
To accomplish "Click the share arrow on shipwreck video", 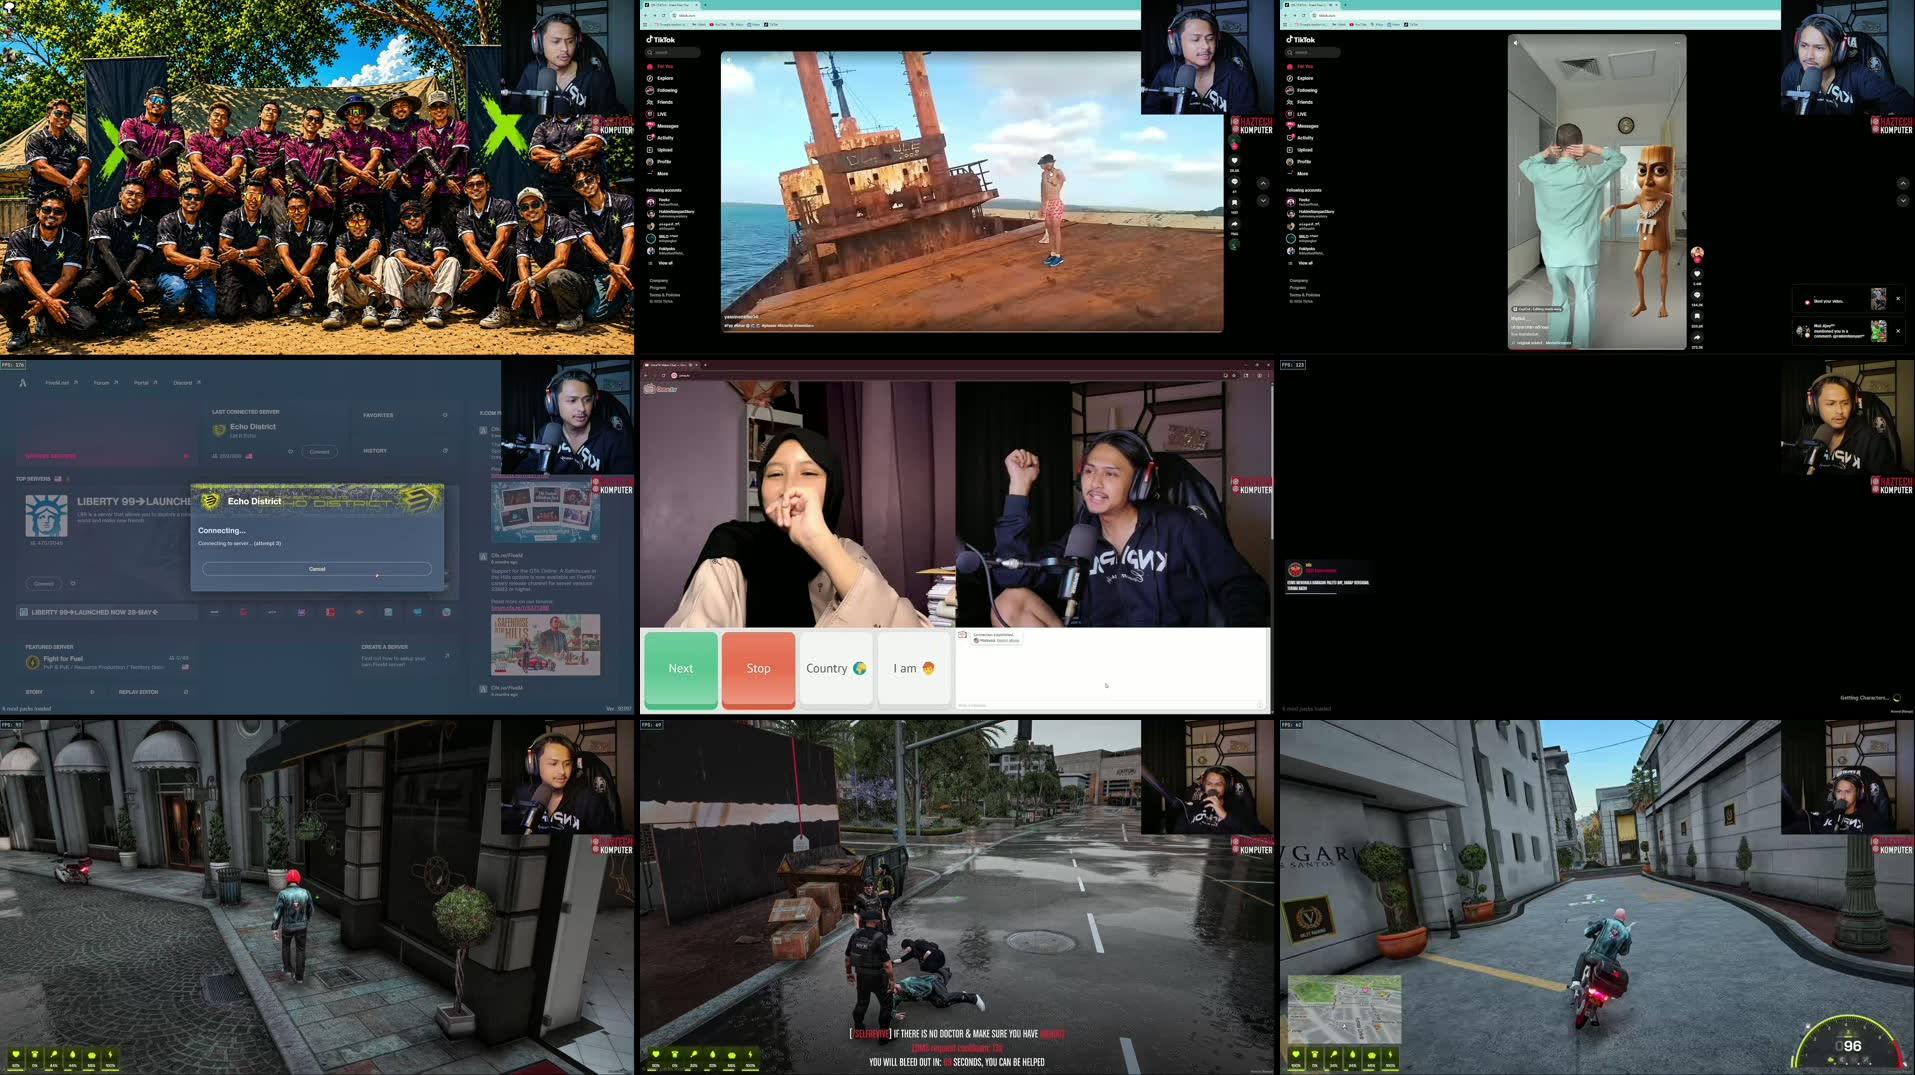I will [1234, 224].
